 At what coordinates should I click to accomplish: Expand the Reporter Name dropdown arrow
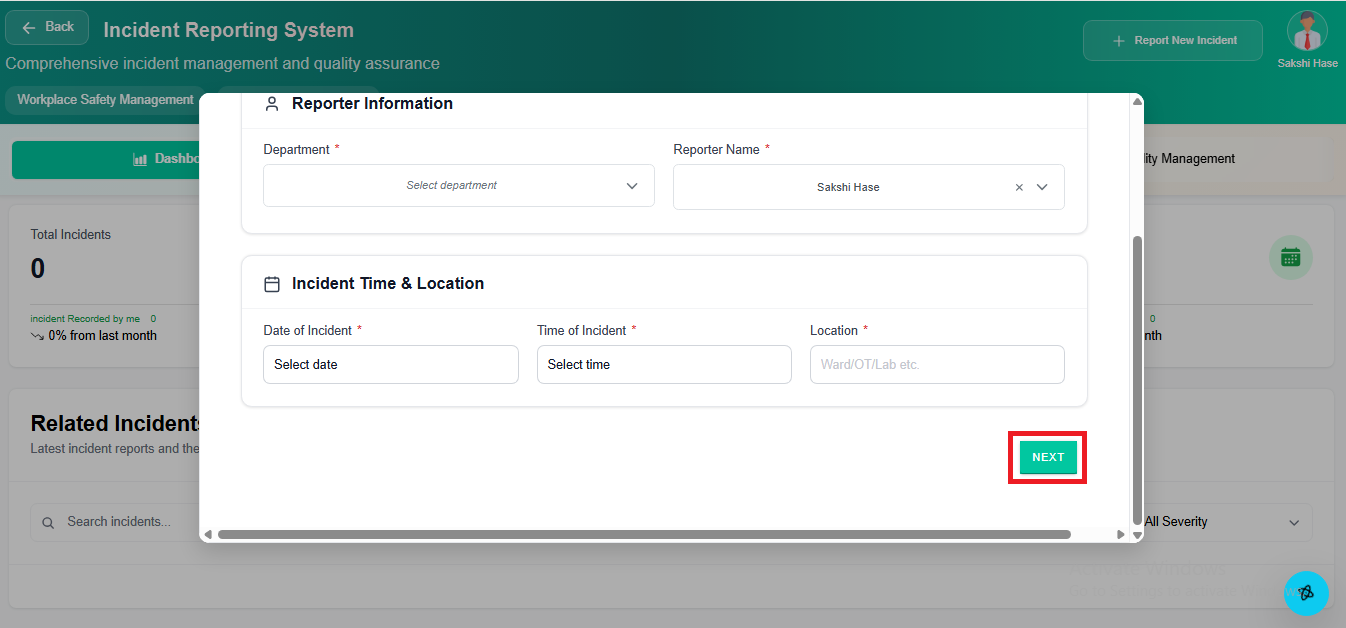(x=1042, y=187)
